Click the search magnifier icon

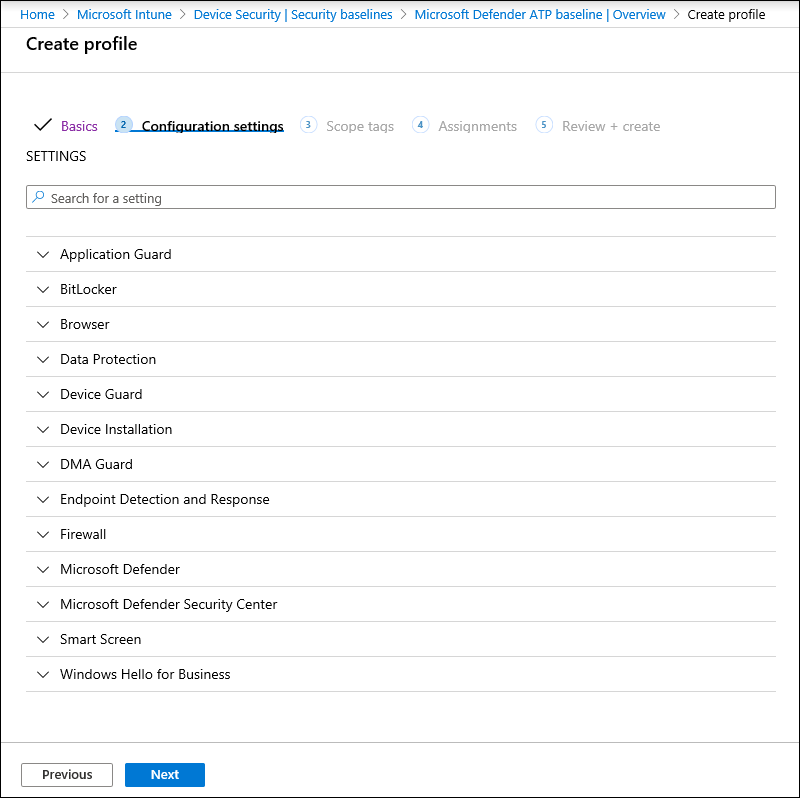[38, 198]
